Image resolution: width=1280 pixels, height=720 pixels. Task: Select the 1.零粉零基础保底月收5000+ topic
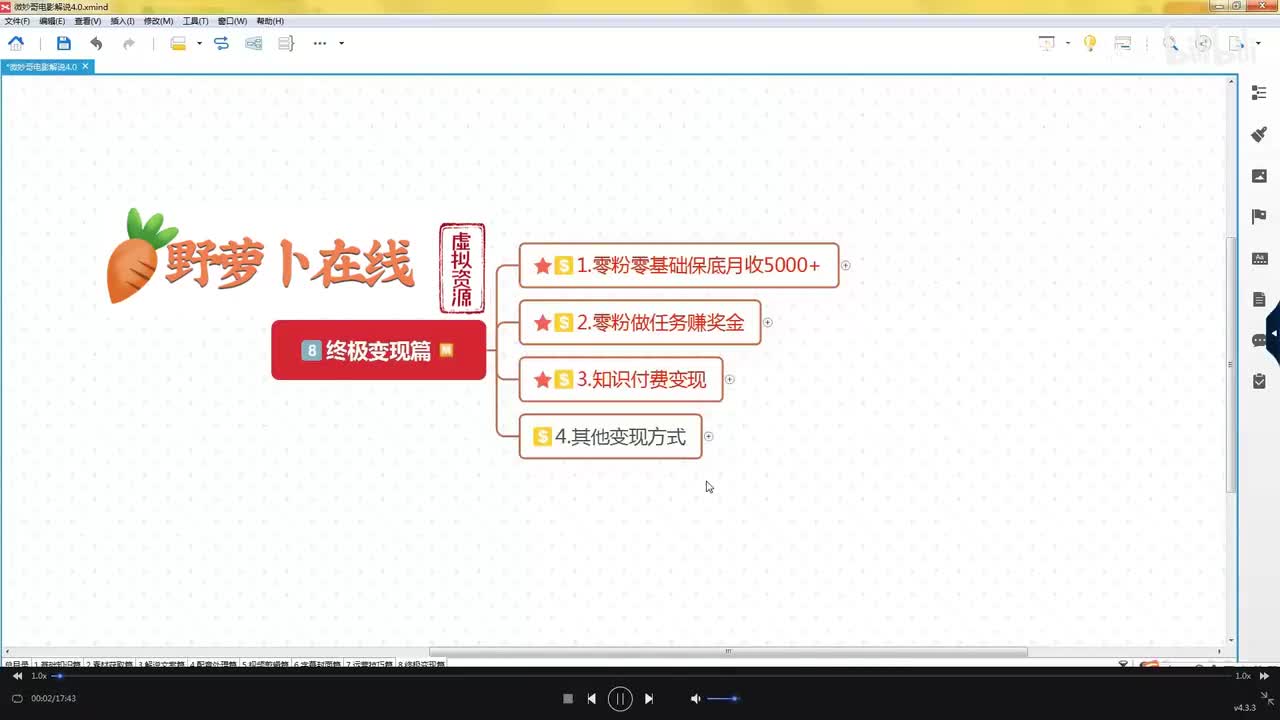tap(679, 266)
